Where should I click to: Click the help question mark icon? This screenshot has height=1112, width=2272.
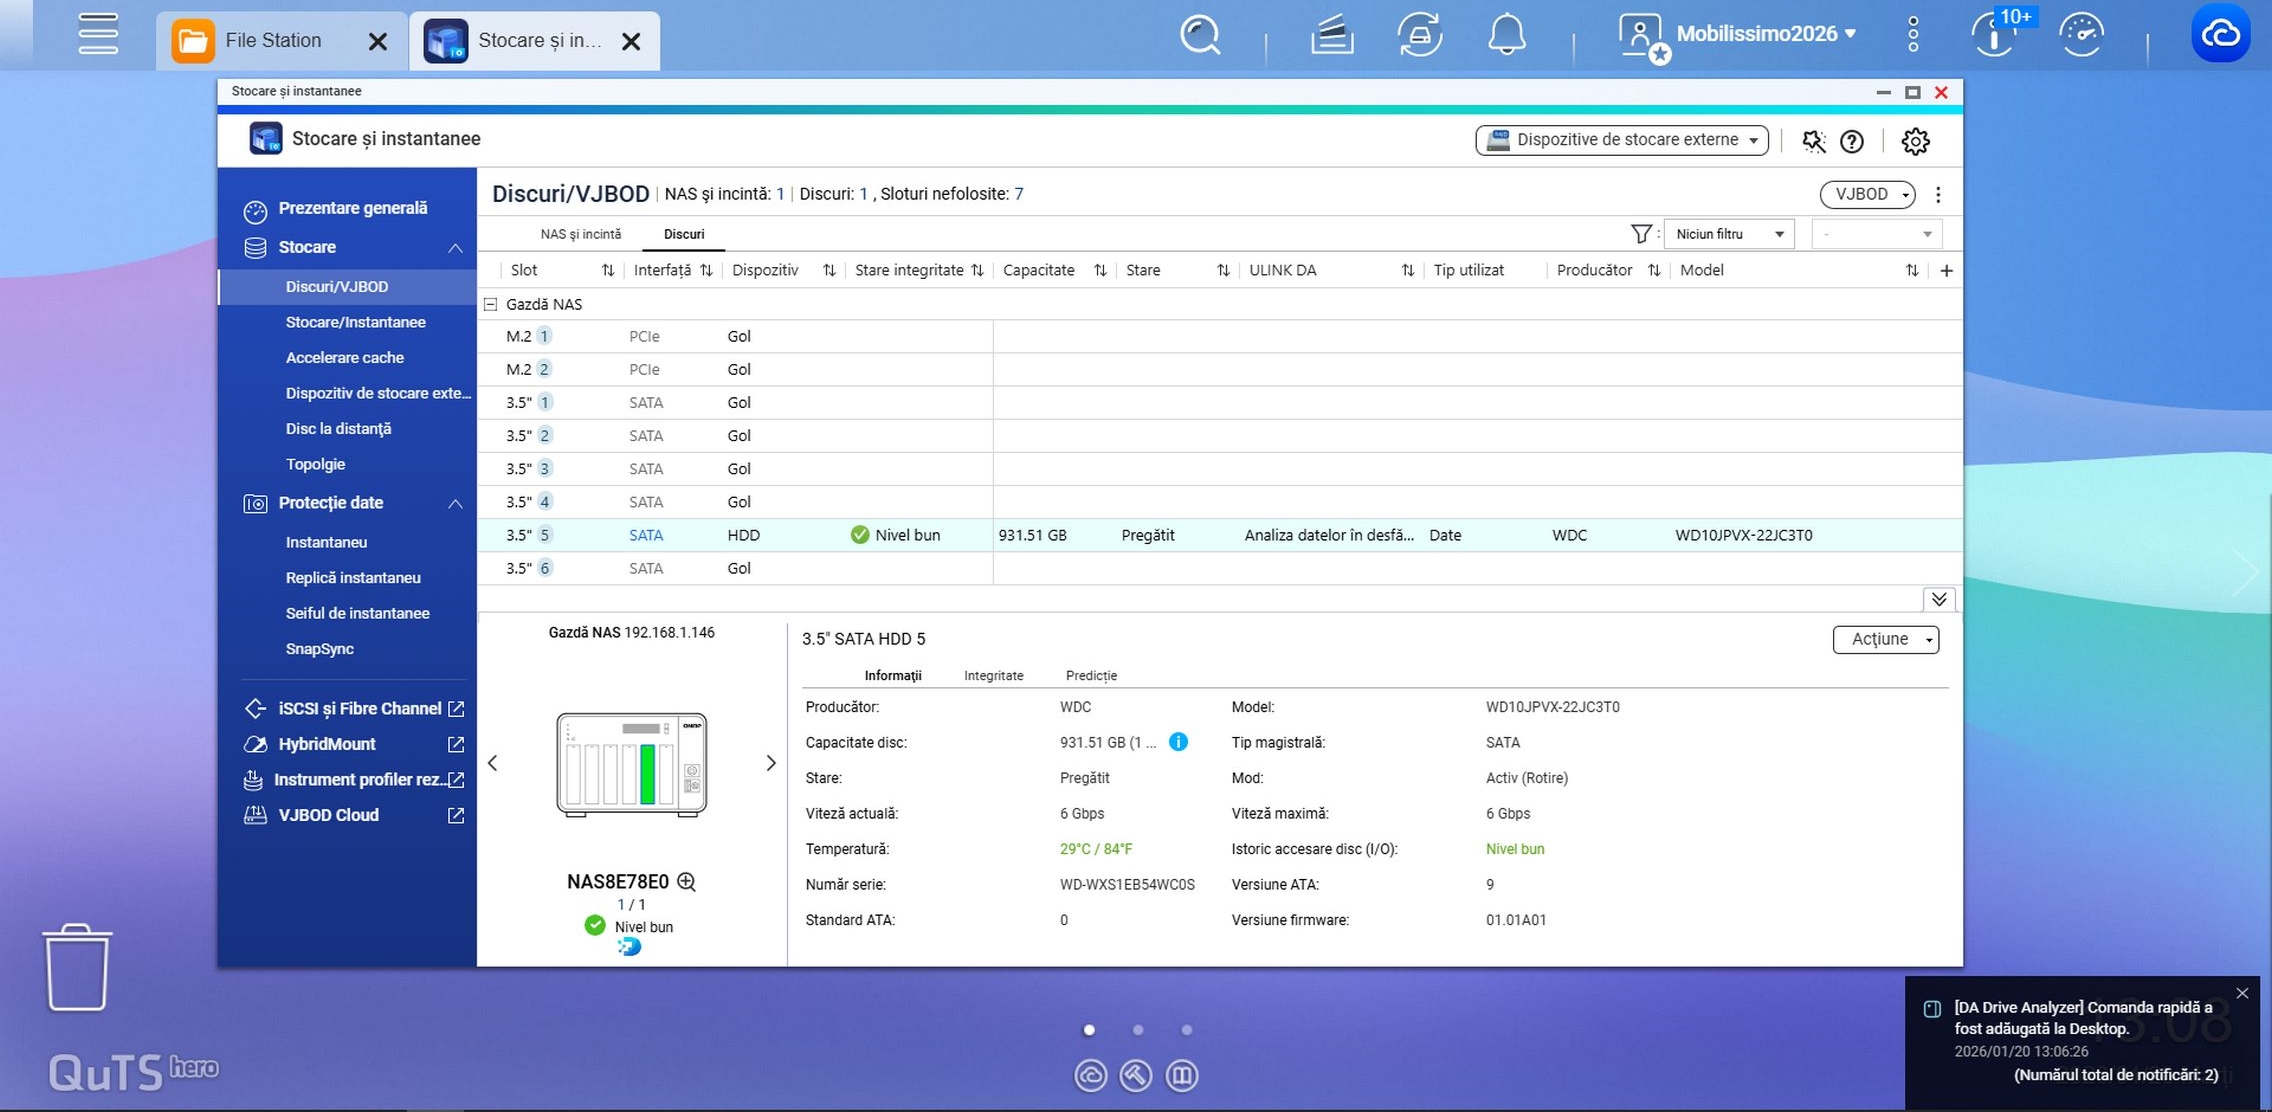tap(1852, 141)
